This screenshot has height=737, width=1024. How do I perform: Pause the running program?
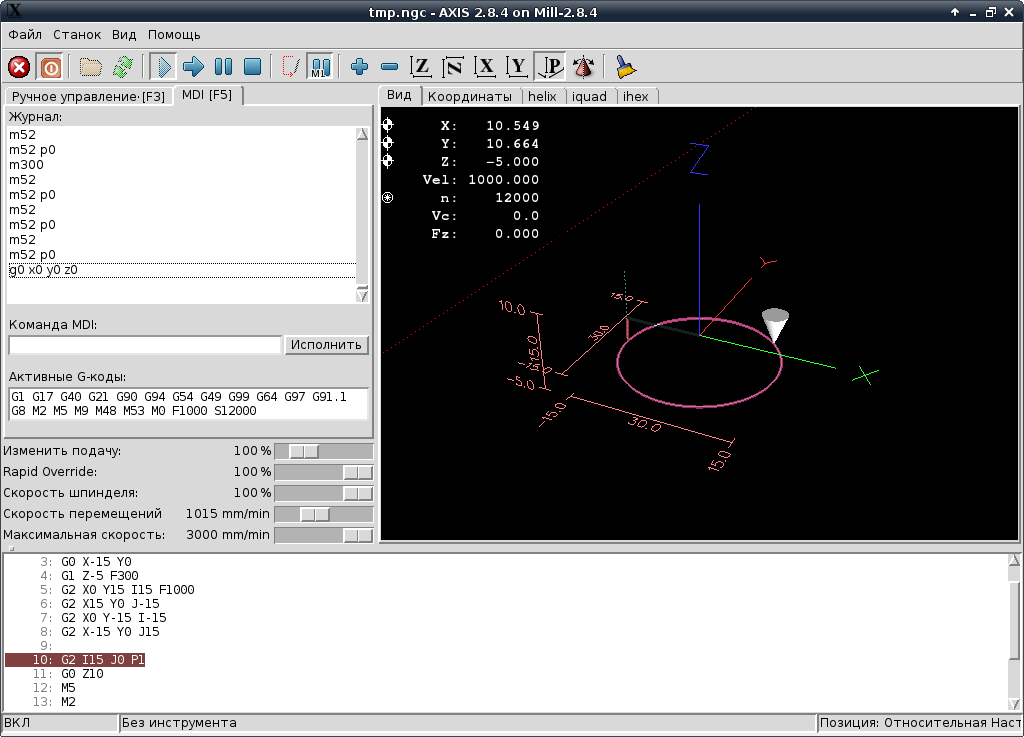coord(223,67)
